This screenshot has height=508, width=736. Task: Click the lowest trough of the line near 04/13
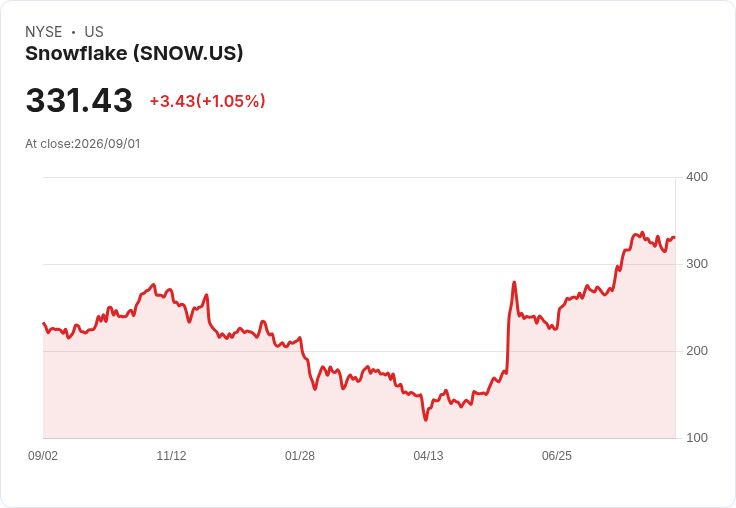(426, 420)
